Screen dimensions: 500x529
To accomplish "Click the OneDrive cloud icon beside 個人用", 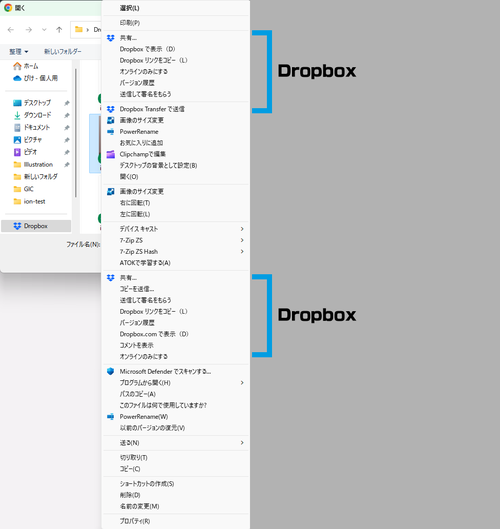I will 17,78.
